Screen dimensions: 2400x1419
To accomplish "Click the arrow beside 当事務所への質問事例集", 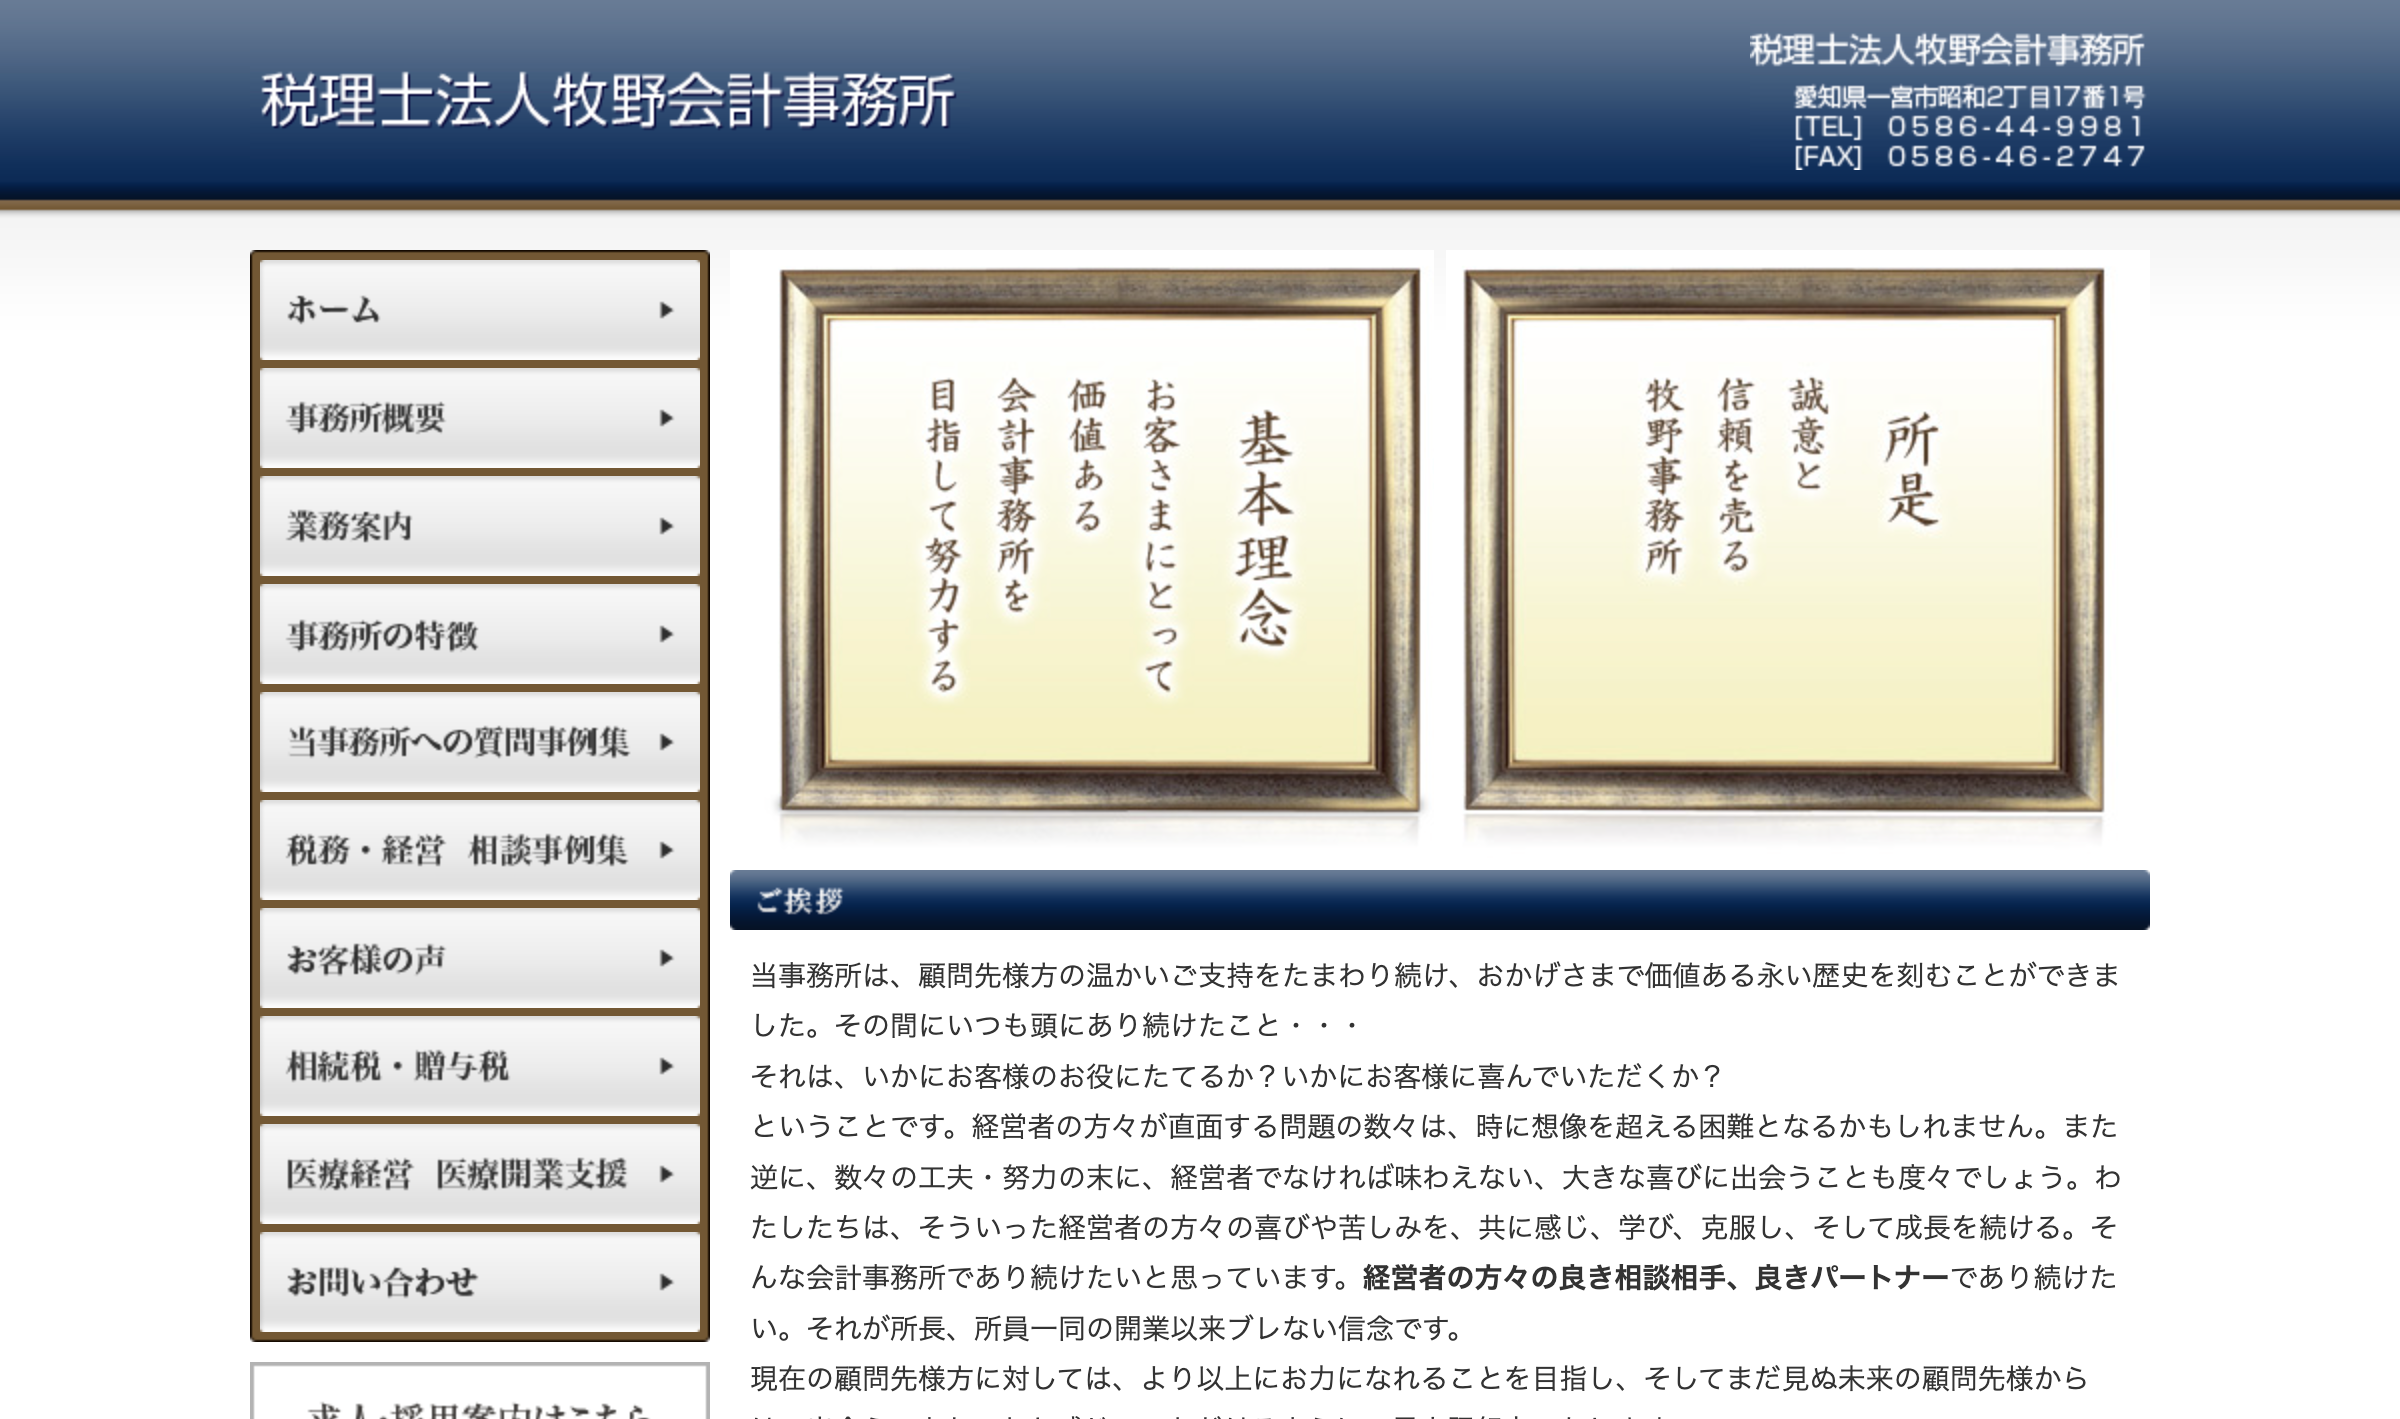I will click(666, 742).
